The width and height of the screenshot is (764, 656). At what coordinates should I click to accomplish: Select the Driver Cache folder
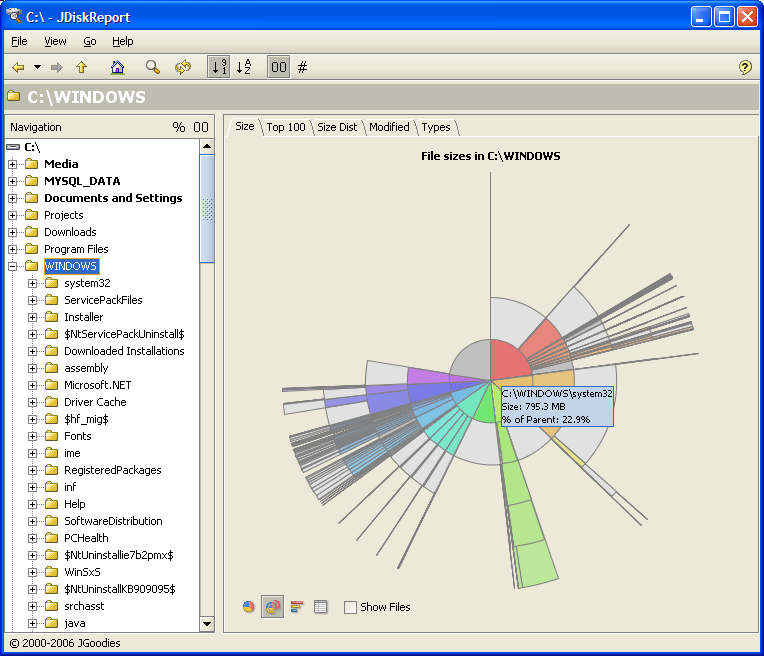coord(95,402)
